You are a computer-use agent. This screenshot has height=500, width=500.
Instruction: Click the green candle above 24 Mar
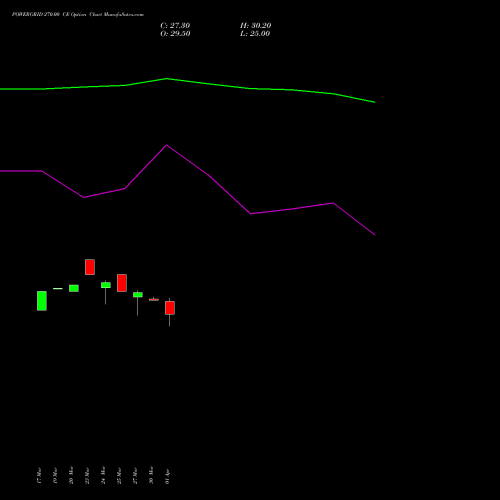(106, 285)
